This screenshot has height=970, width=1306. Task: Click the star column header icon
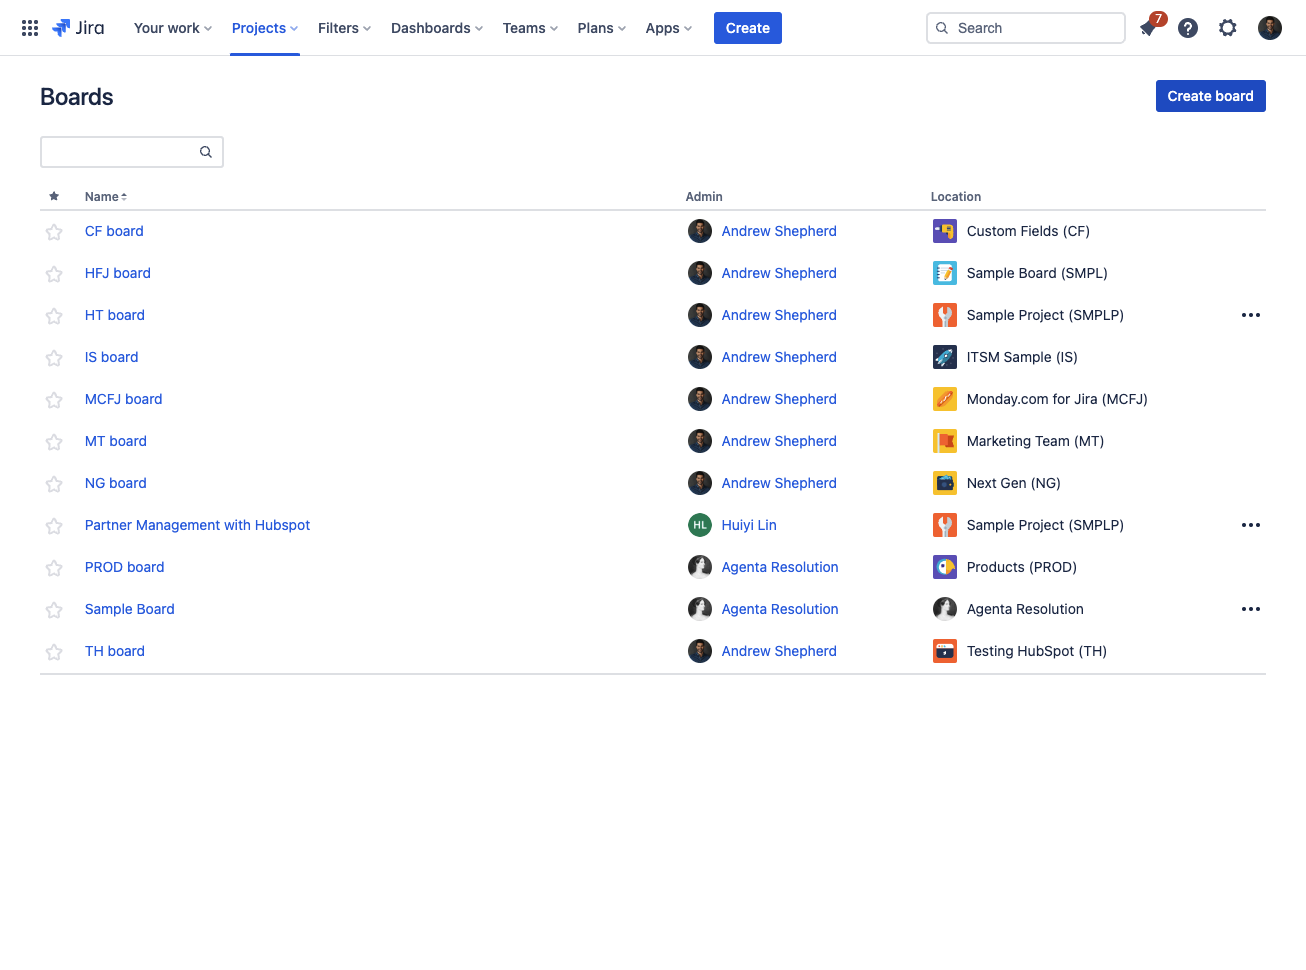click(54, 196)
